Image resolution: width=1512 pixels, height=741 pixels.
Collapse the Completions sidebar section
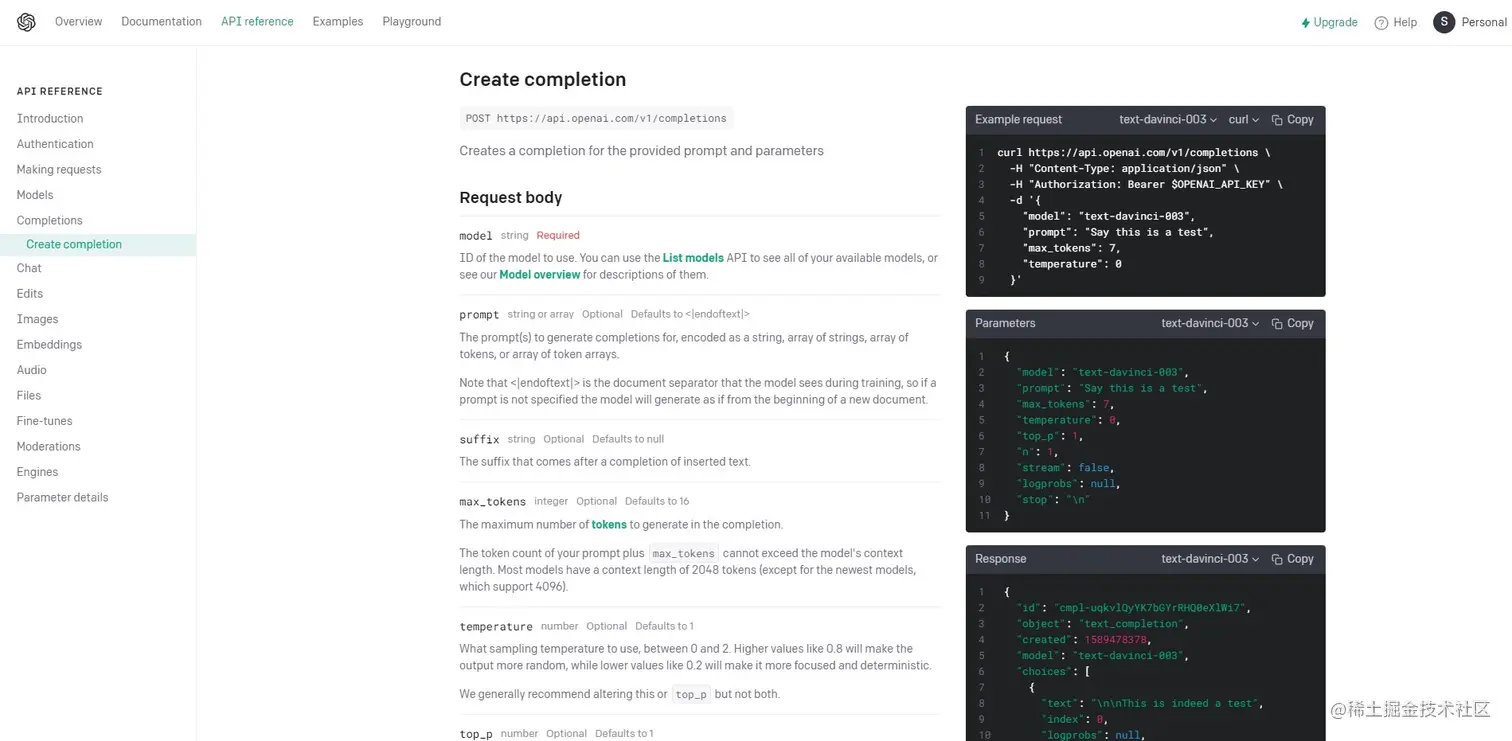pyautogui.click(x=49, y=221)
